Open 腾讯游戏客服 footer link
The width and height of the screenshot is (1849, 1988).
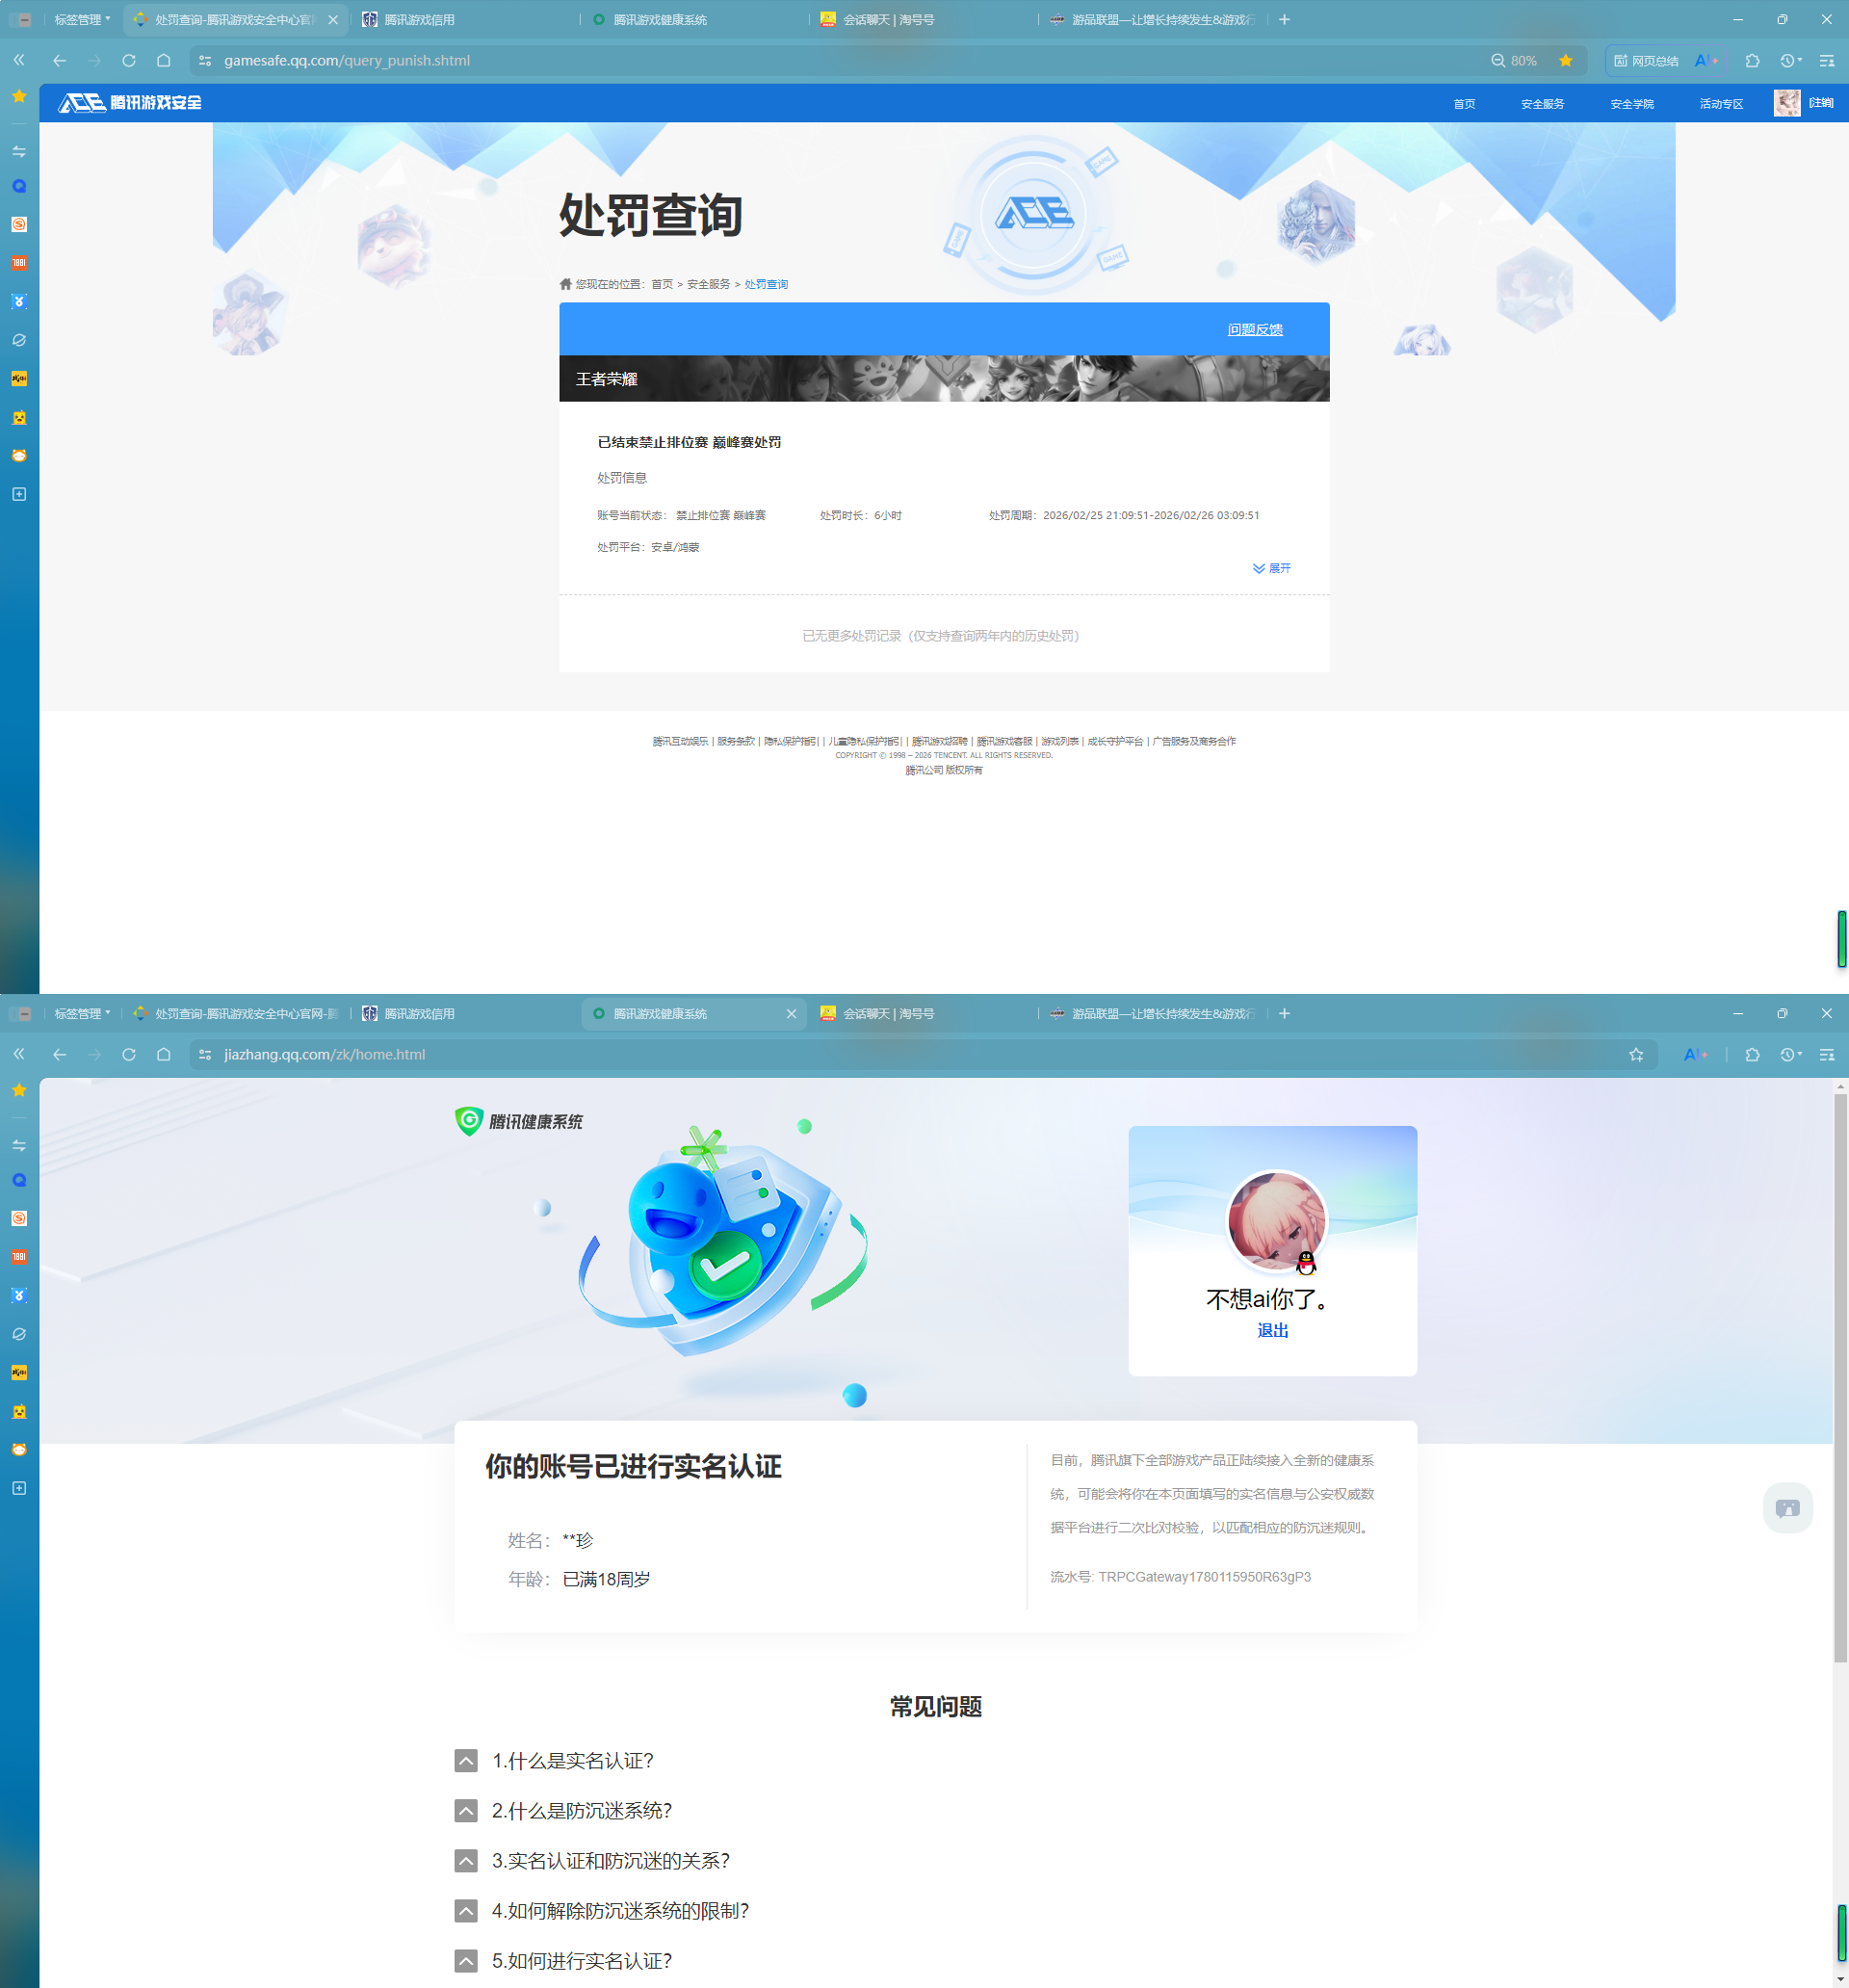pos(1004,741)
